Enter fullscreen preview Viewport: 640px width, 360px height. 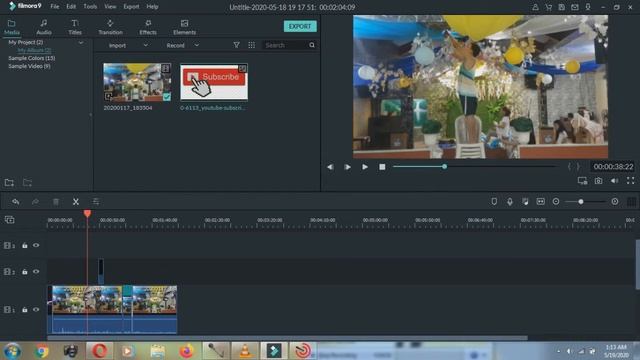(631, 181)
